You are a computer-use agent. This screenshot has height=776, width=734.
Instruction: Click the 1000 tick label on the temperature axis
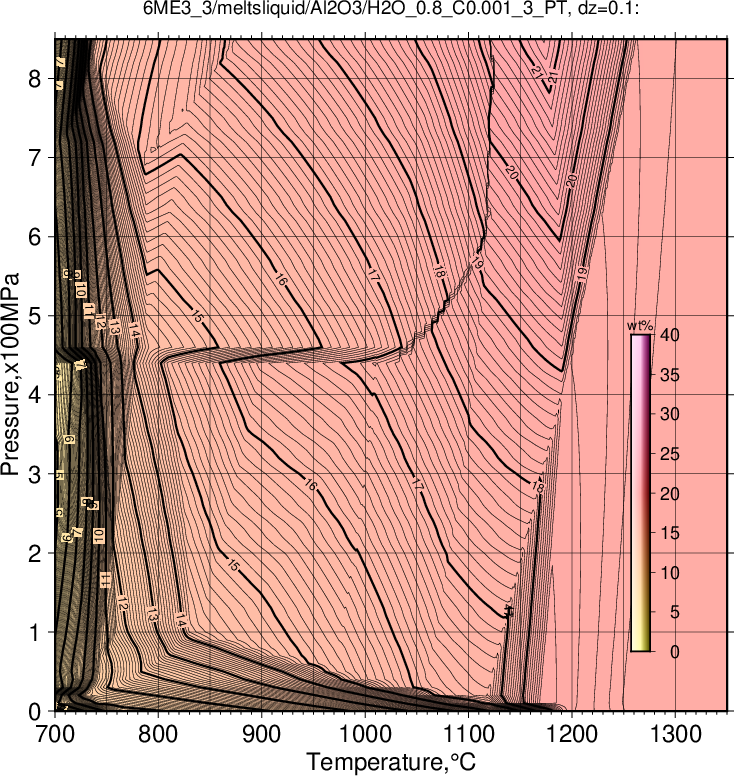365,734
